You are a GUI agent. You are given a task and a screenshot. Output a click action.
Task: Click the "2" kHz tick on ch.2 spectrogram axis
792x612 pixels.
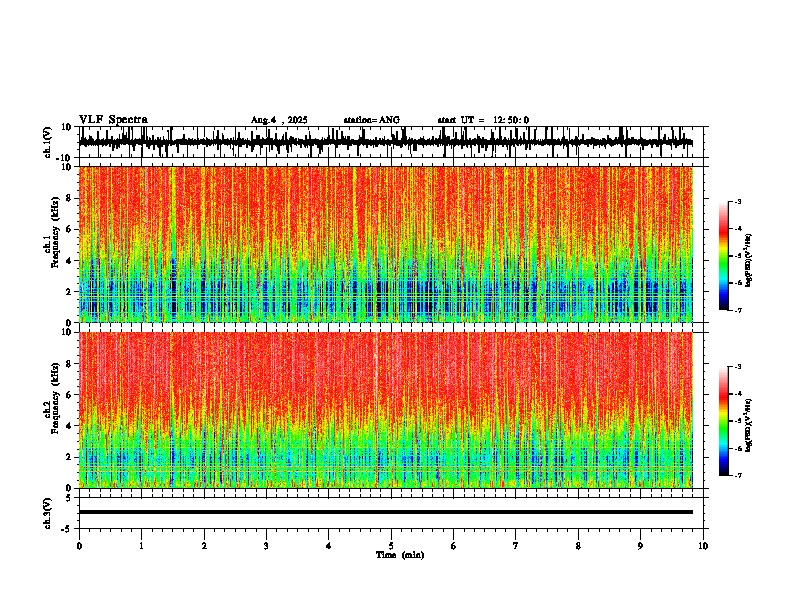point(70,457)
